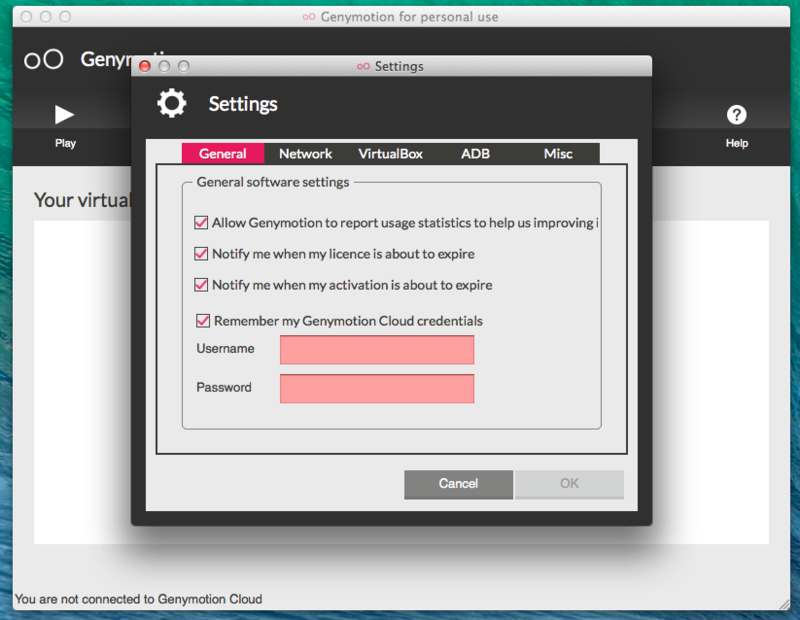The width and height of the screenshot is (800, 620).
Task: Click the Play triangle icon
Action: (64, 115)
